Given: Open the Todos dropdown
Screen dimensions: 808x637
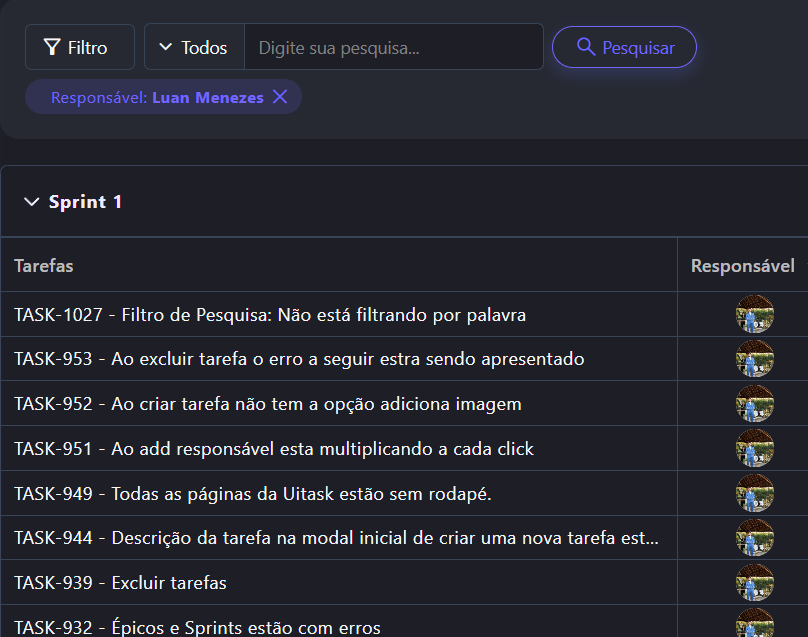Looking at the screenshot, I should point(194,48).
